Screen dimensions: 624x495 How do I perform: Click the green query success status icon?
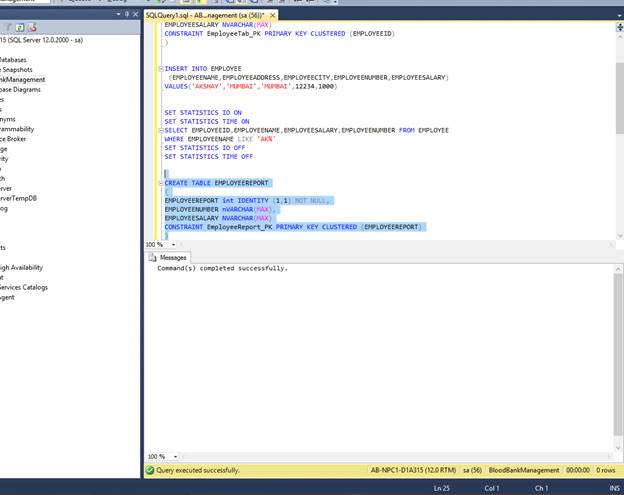tap(150, 469)
